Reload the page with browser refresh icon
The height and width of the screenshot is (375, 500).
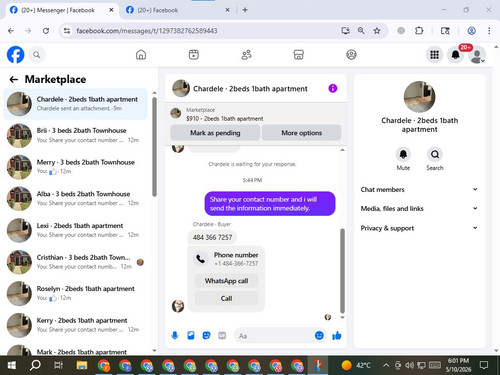tap(46, 31)
